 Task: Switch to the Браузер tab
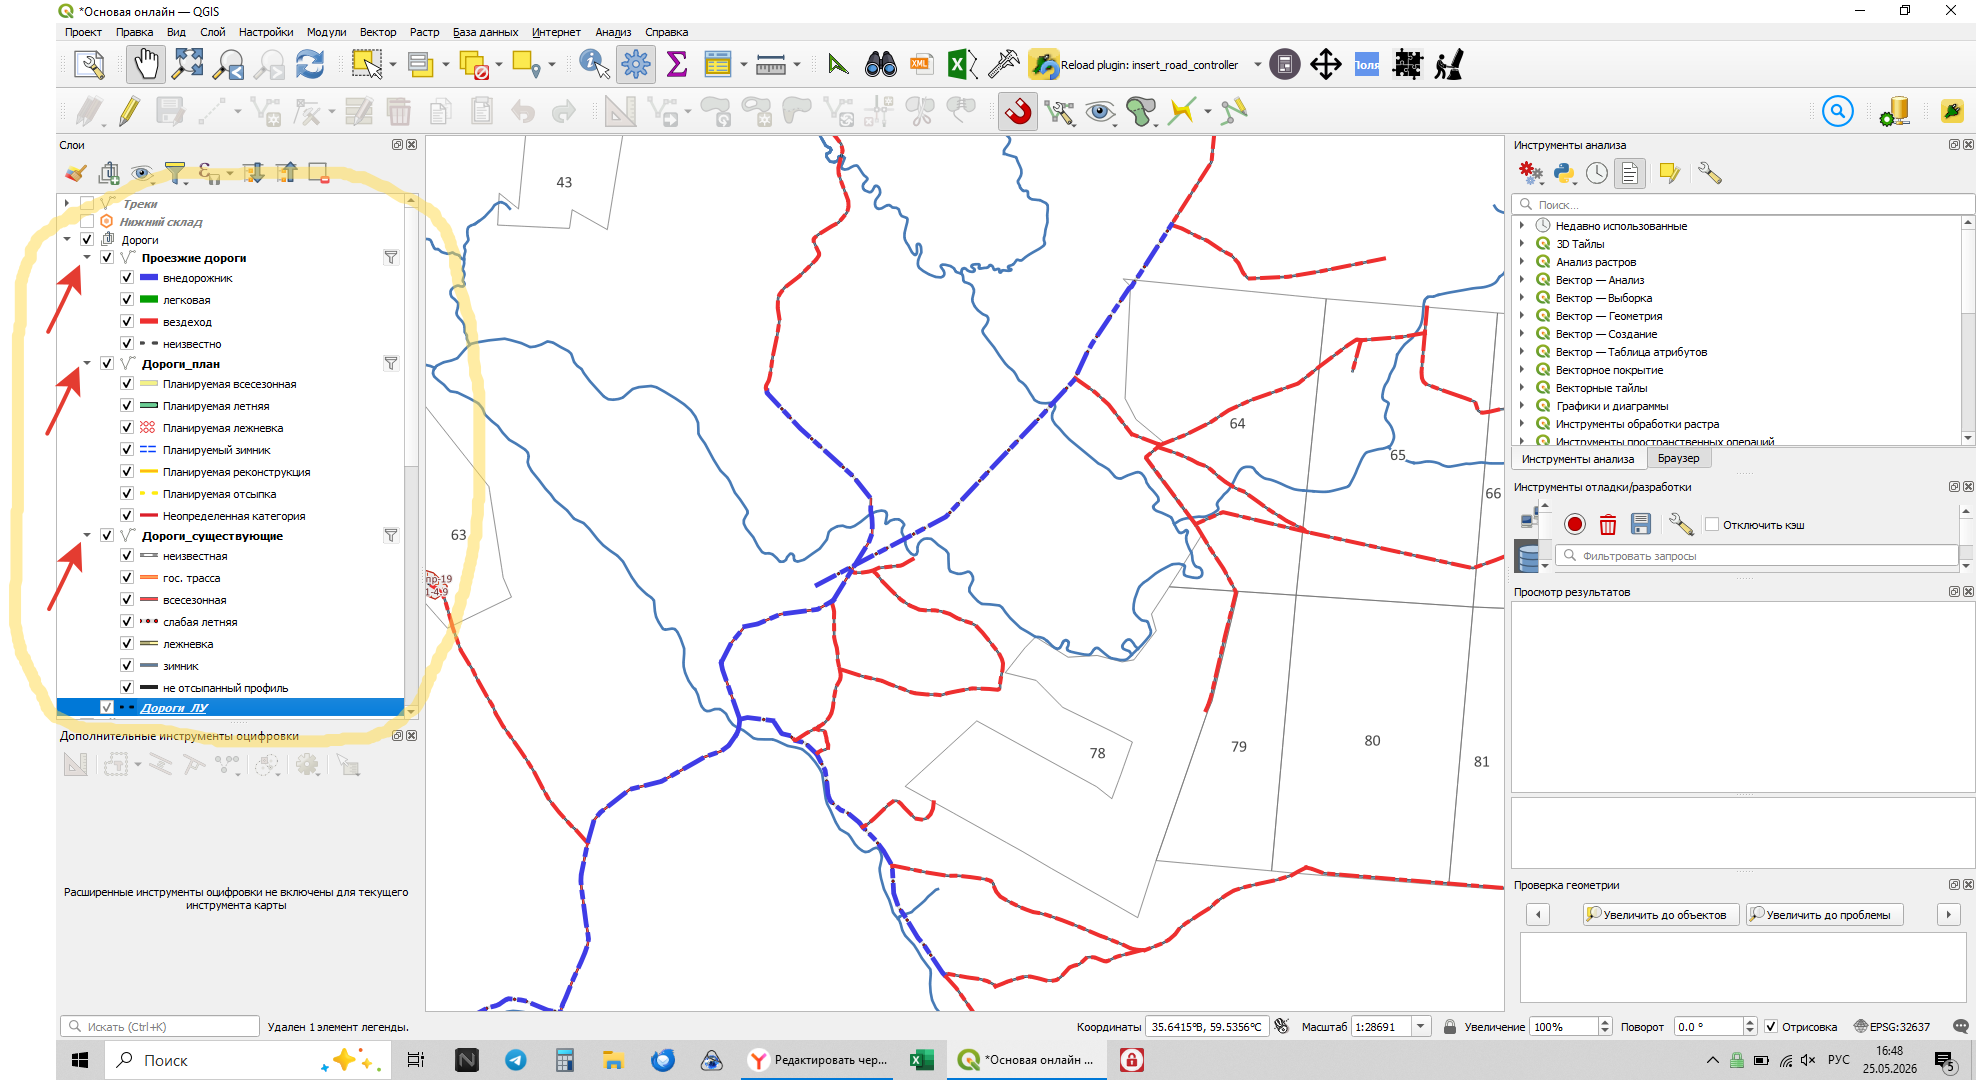pos(1678,459)
